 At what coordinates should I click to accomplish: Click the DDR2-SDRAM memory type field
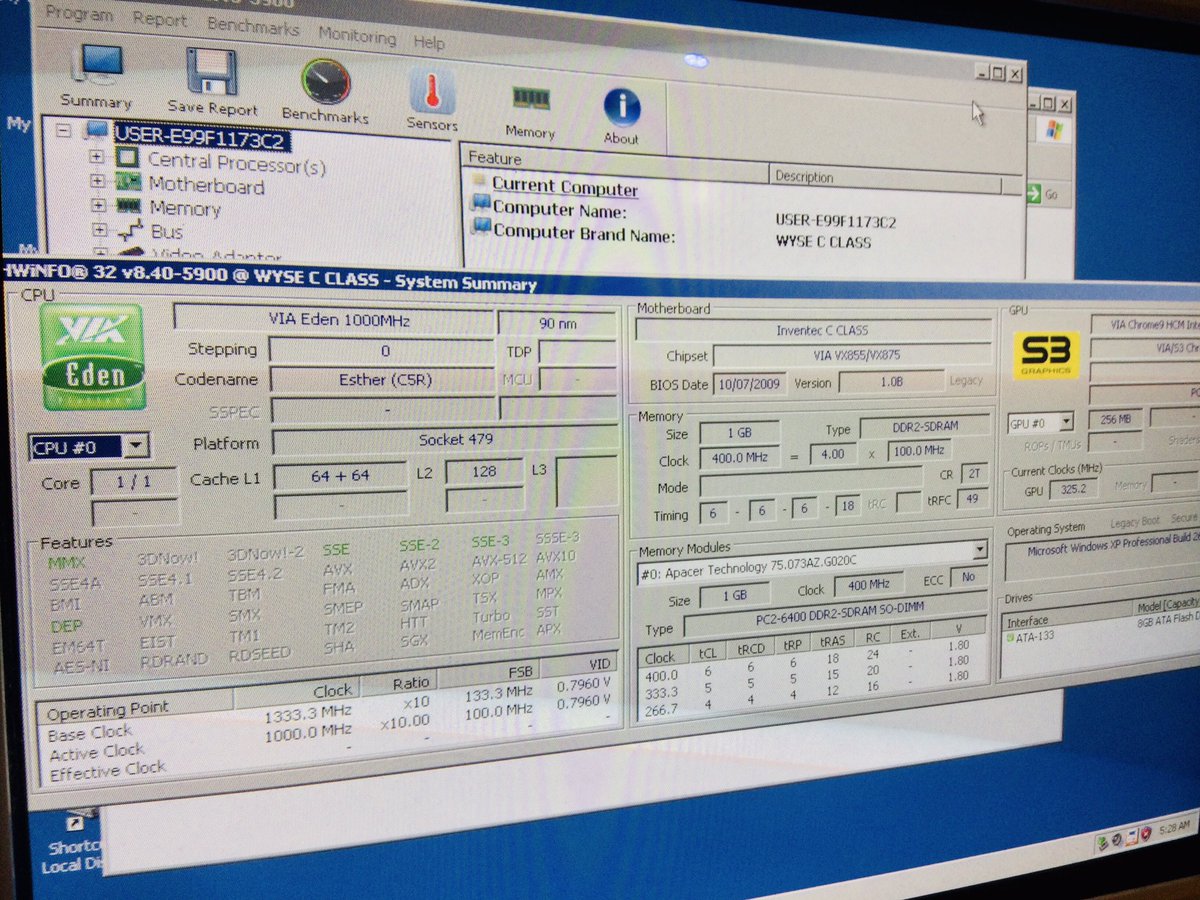(925, 427)
